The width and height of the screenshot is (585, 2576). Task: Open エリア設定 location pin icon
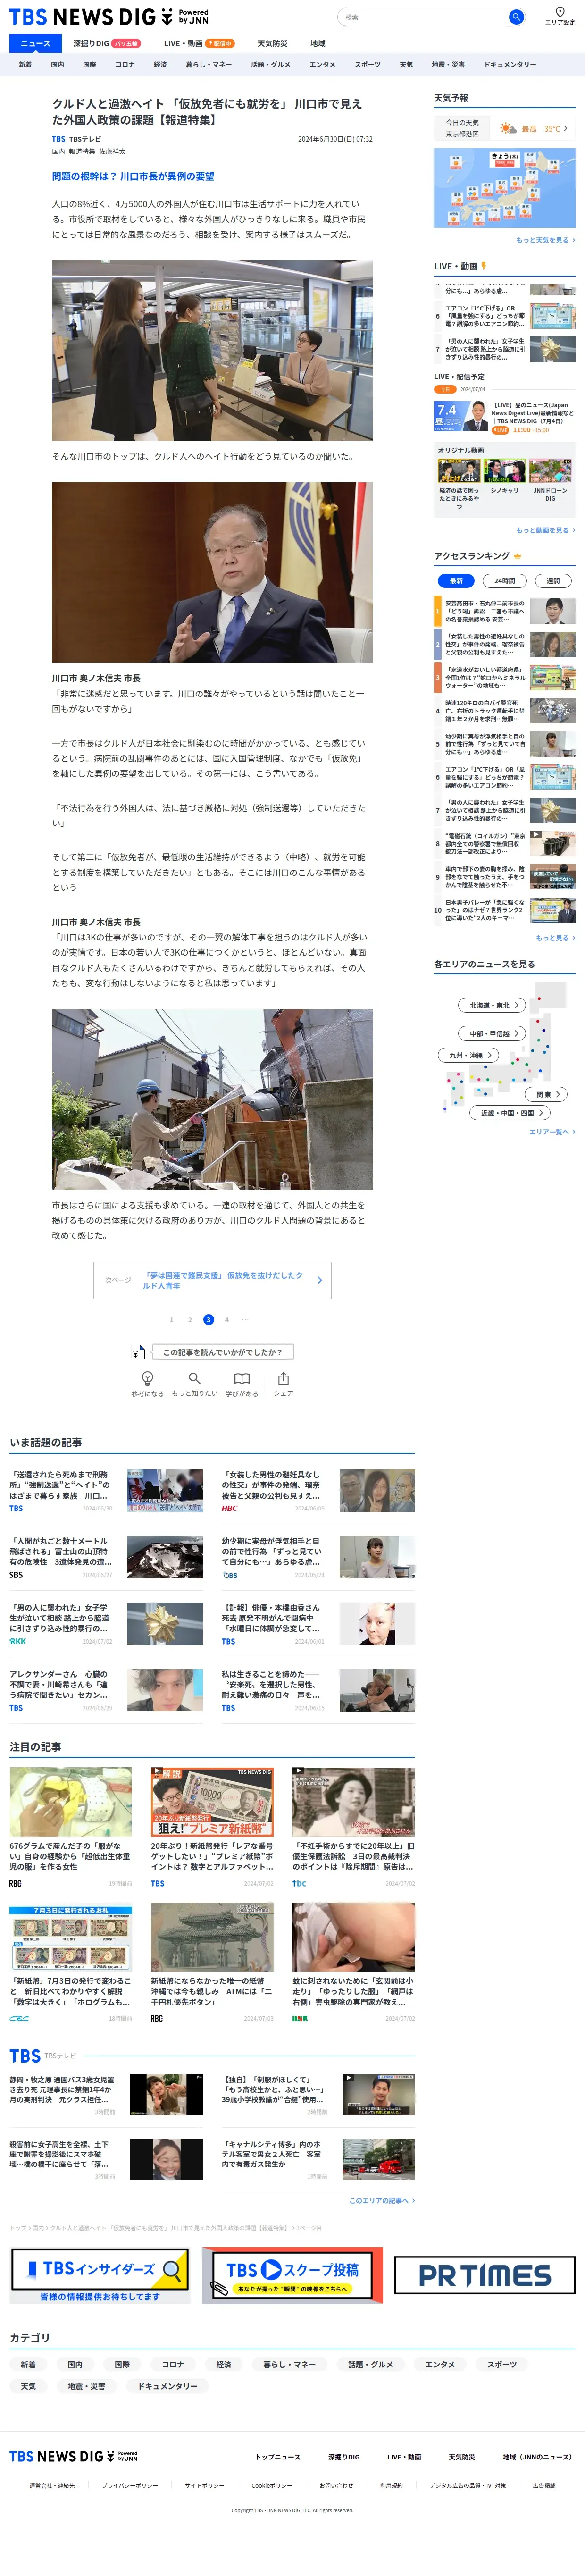coord(560,12)
